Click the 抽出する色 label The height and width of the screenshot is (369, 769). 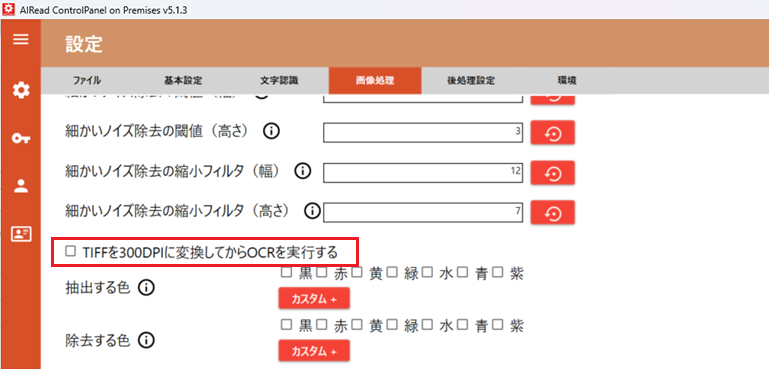click(98, 288)
